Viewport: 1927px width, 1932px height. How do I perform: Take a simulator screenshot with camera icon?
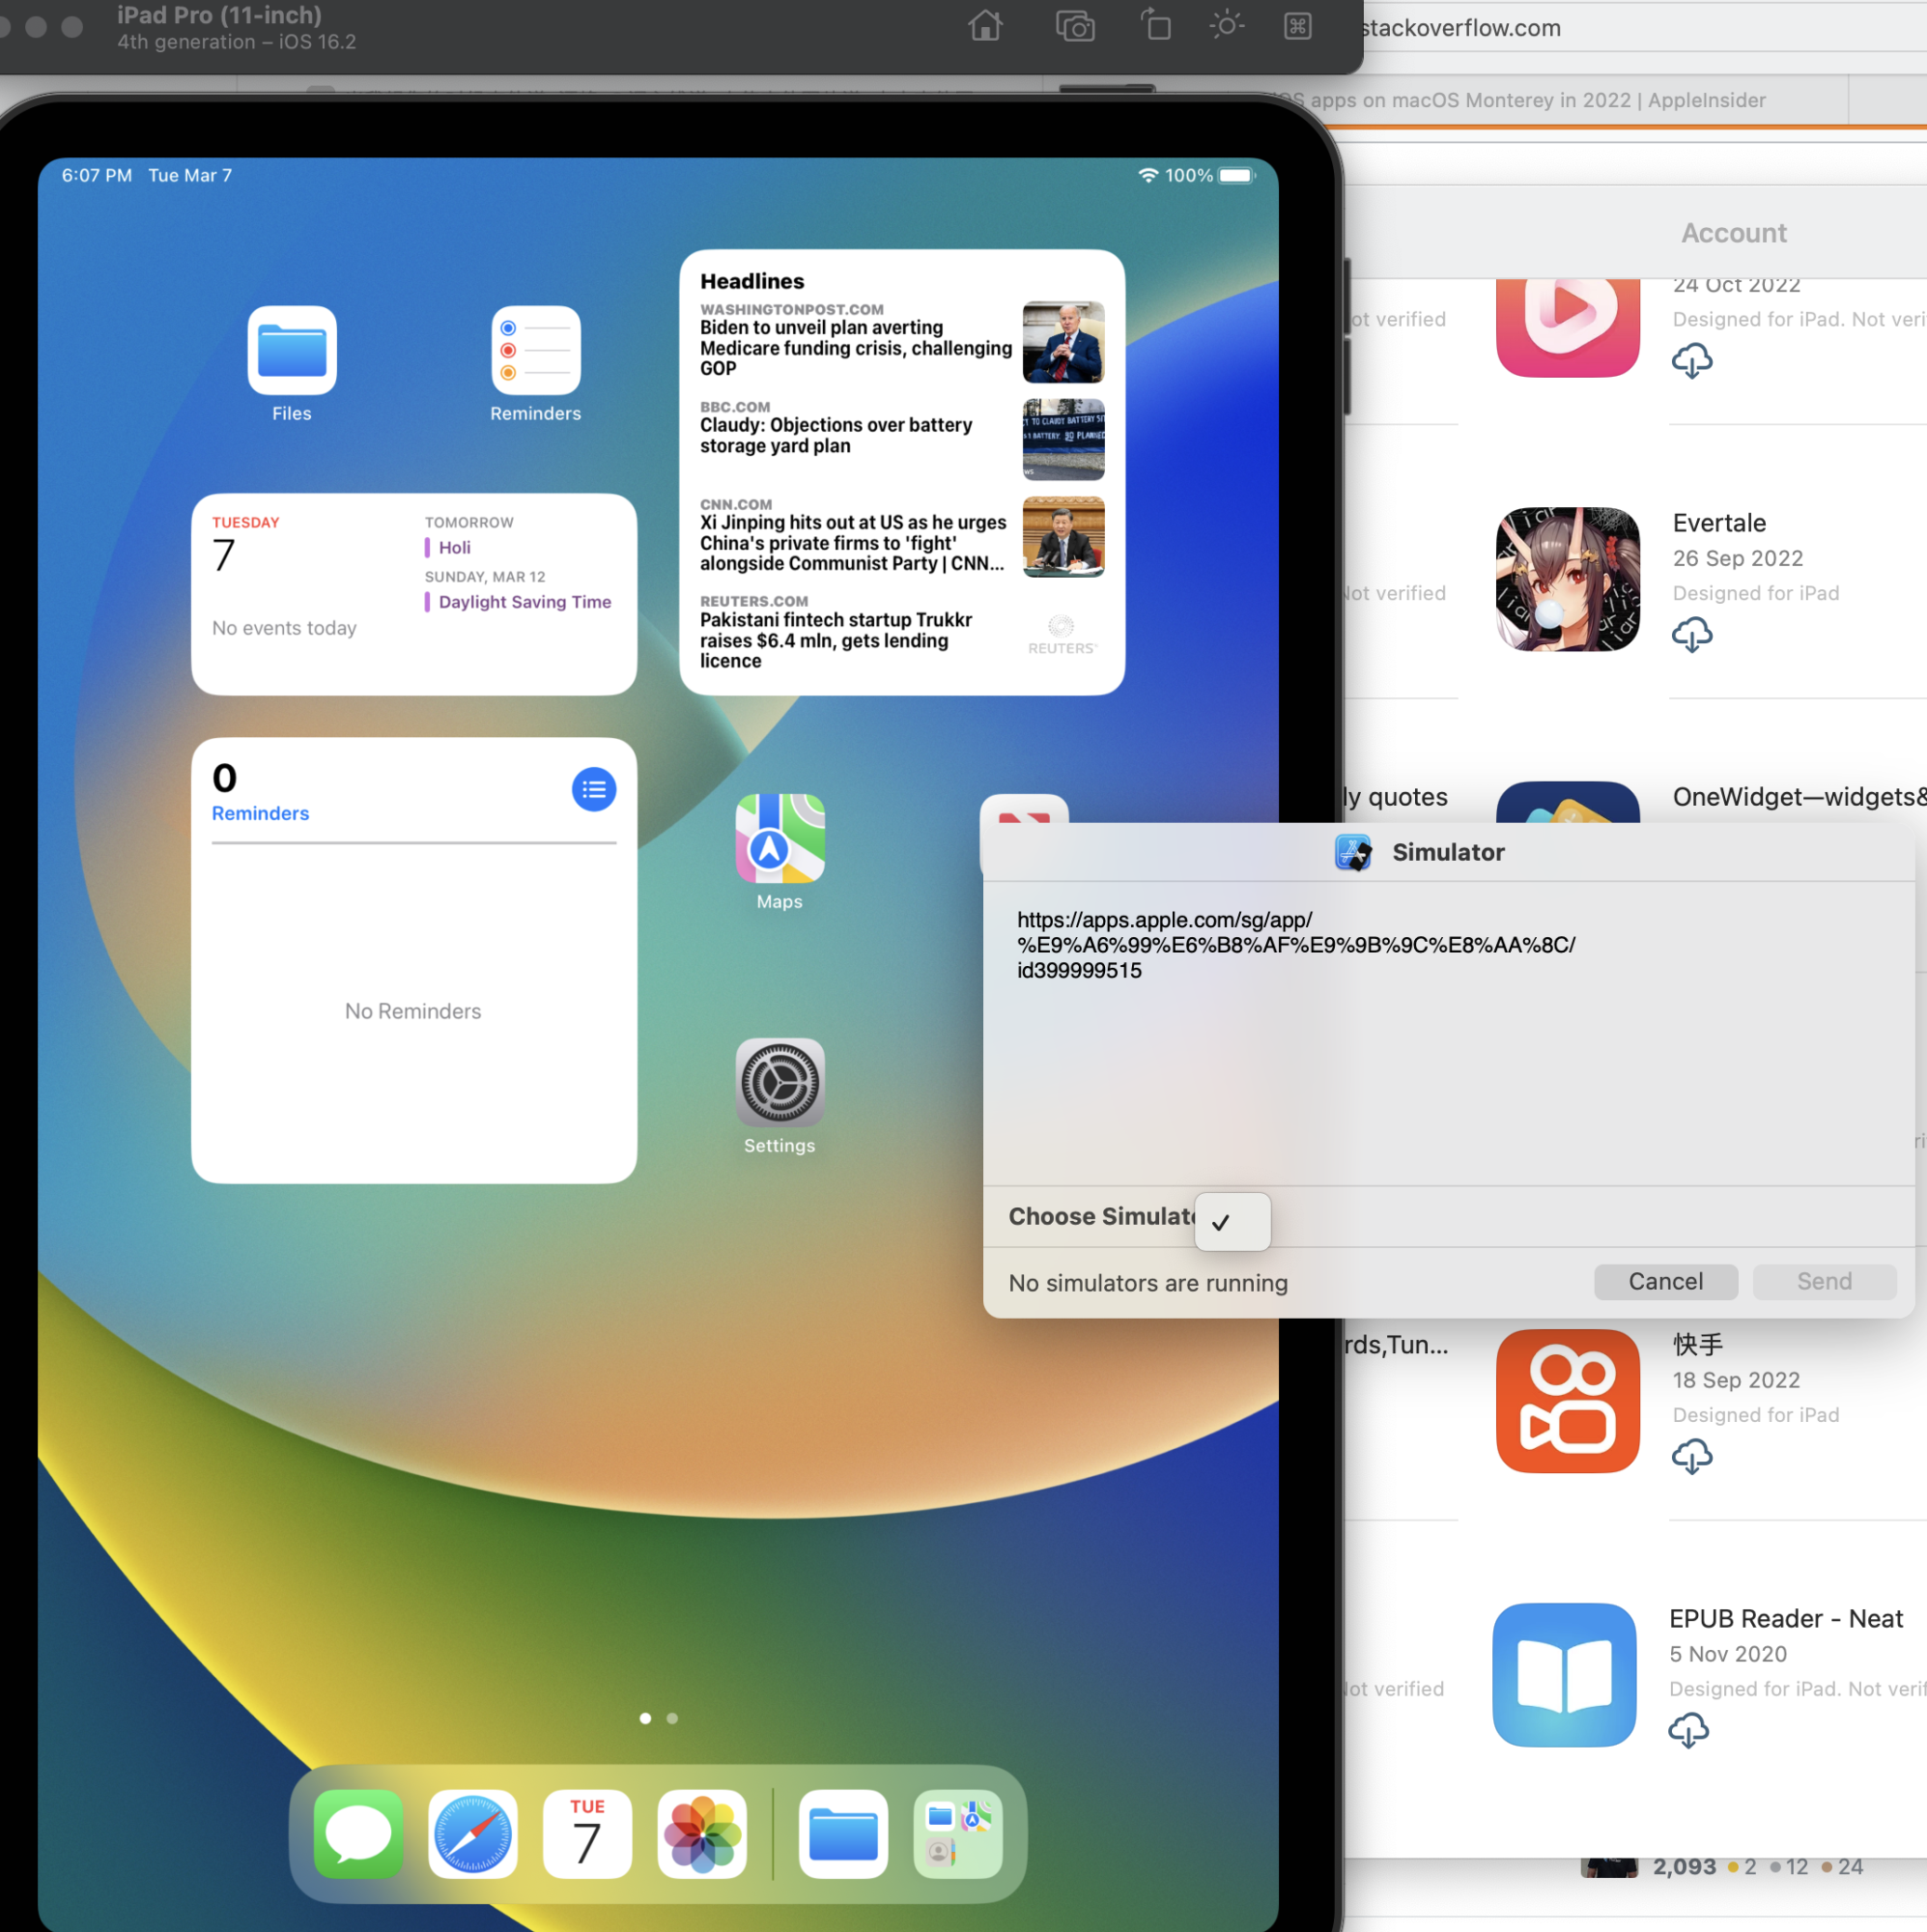coord(1075,25)
